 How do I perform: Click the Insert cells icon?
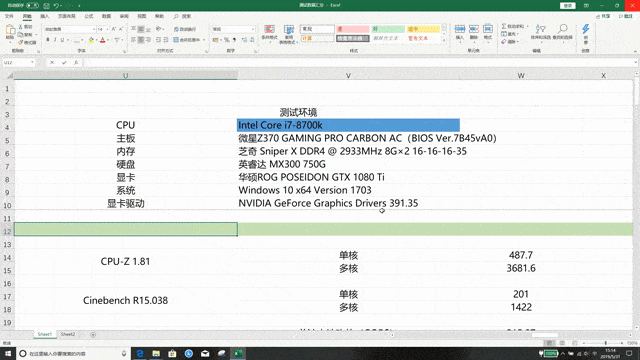460,29
